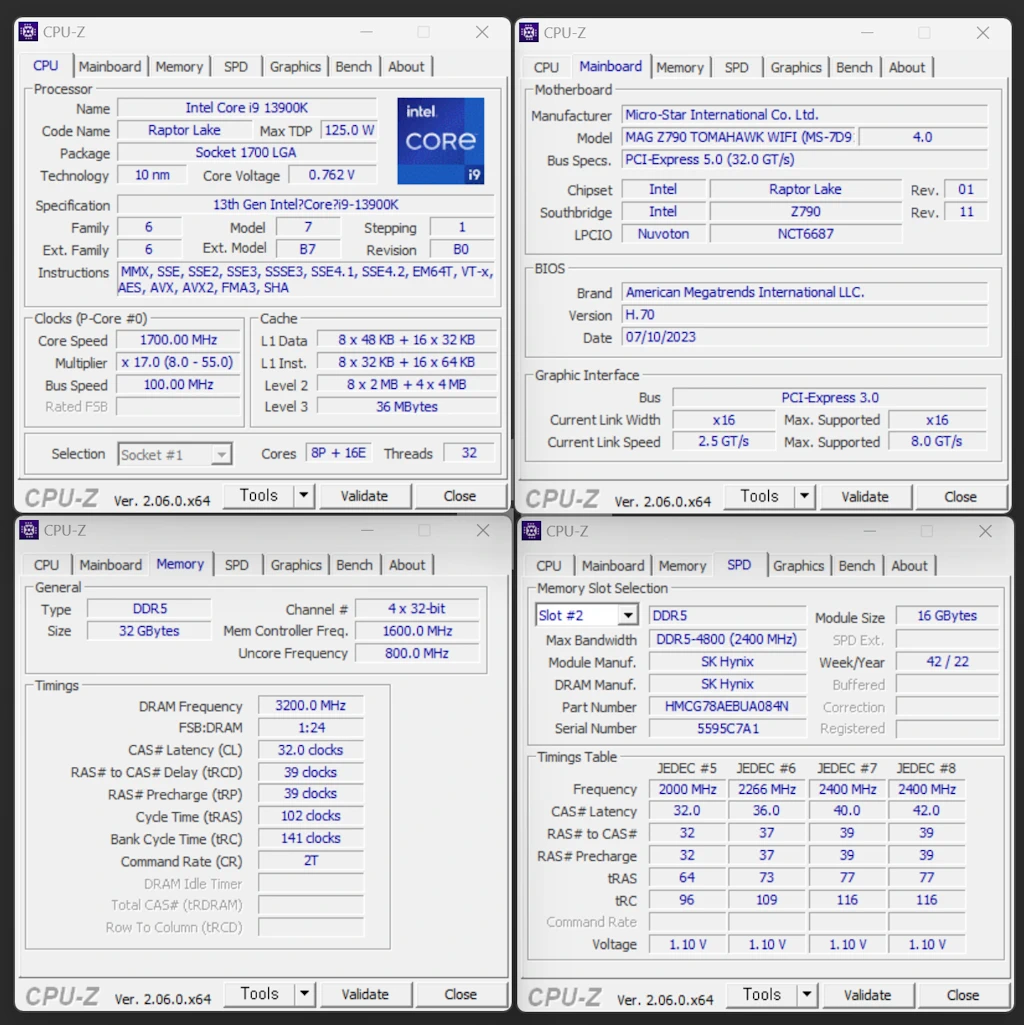Click Max Bandwidth value DDR5-4800 (2400 MHz)
Image resolution: width=1024 pixels, height=1025 pixels.
(x=727, y=639)
